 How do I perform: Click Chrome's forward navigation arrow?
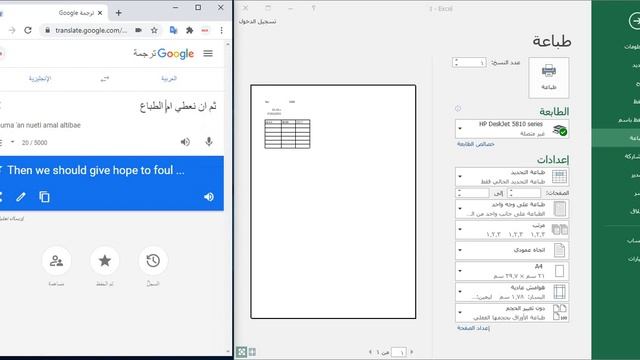point(12,30)
